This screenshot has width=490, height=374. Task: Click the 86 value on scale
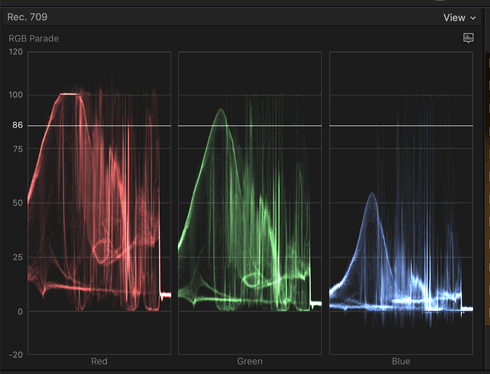click(18, 125)
